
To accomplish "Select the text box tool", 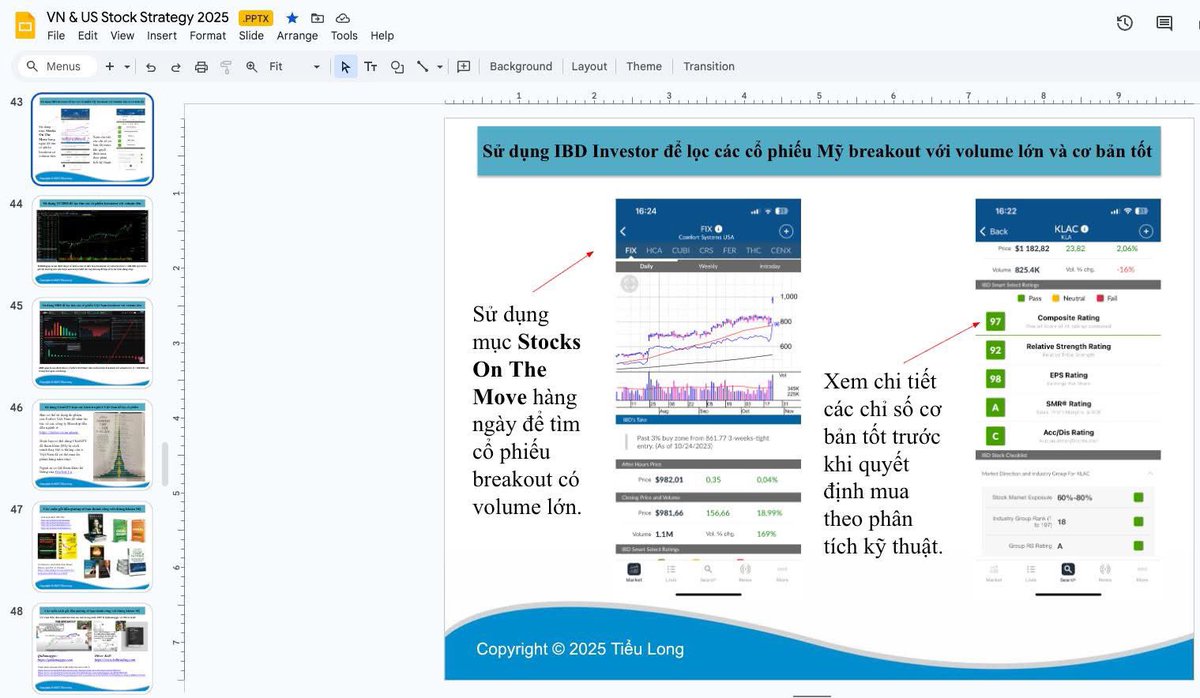I will (371, 67).
